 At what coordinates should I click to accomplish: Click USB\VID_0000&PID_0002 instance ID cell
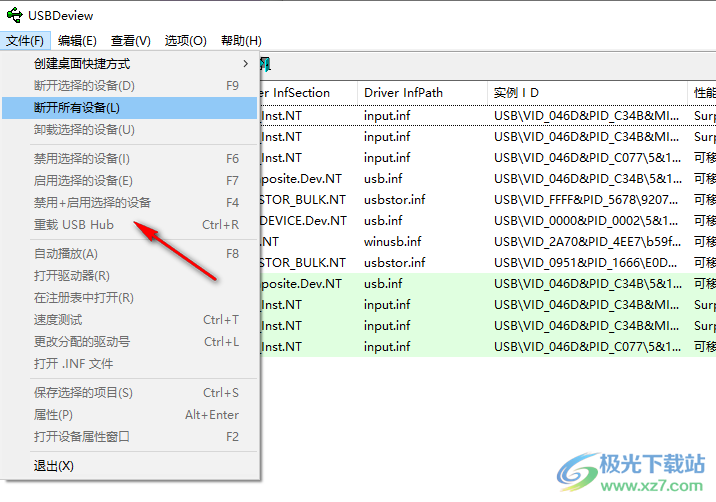[586, 221]
